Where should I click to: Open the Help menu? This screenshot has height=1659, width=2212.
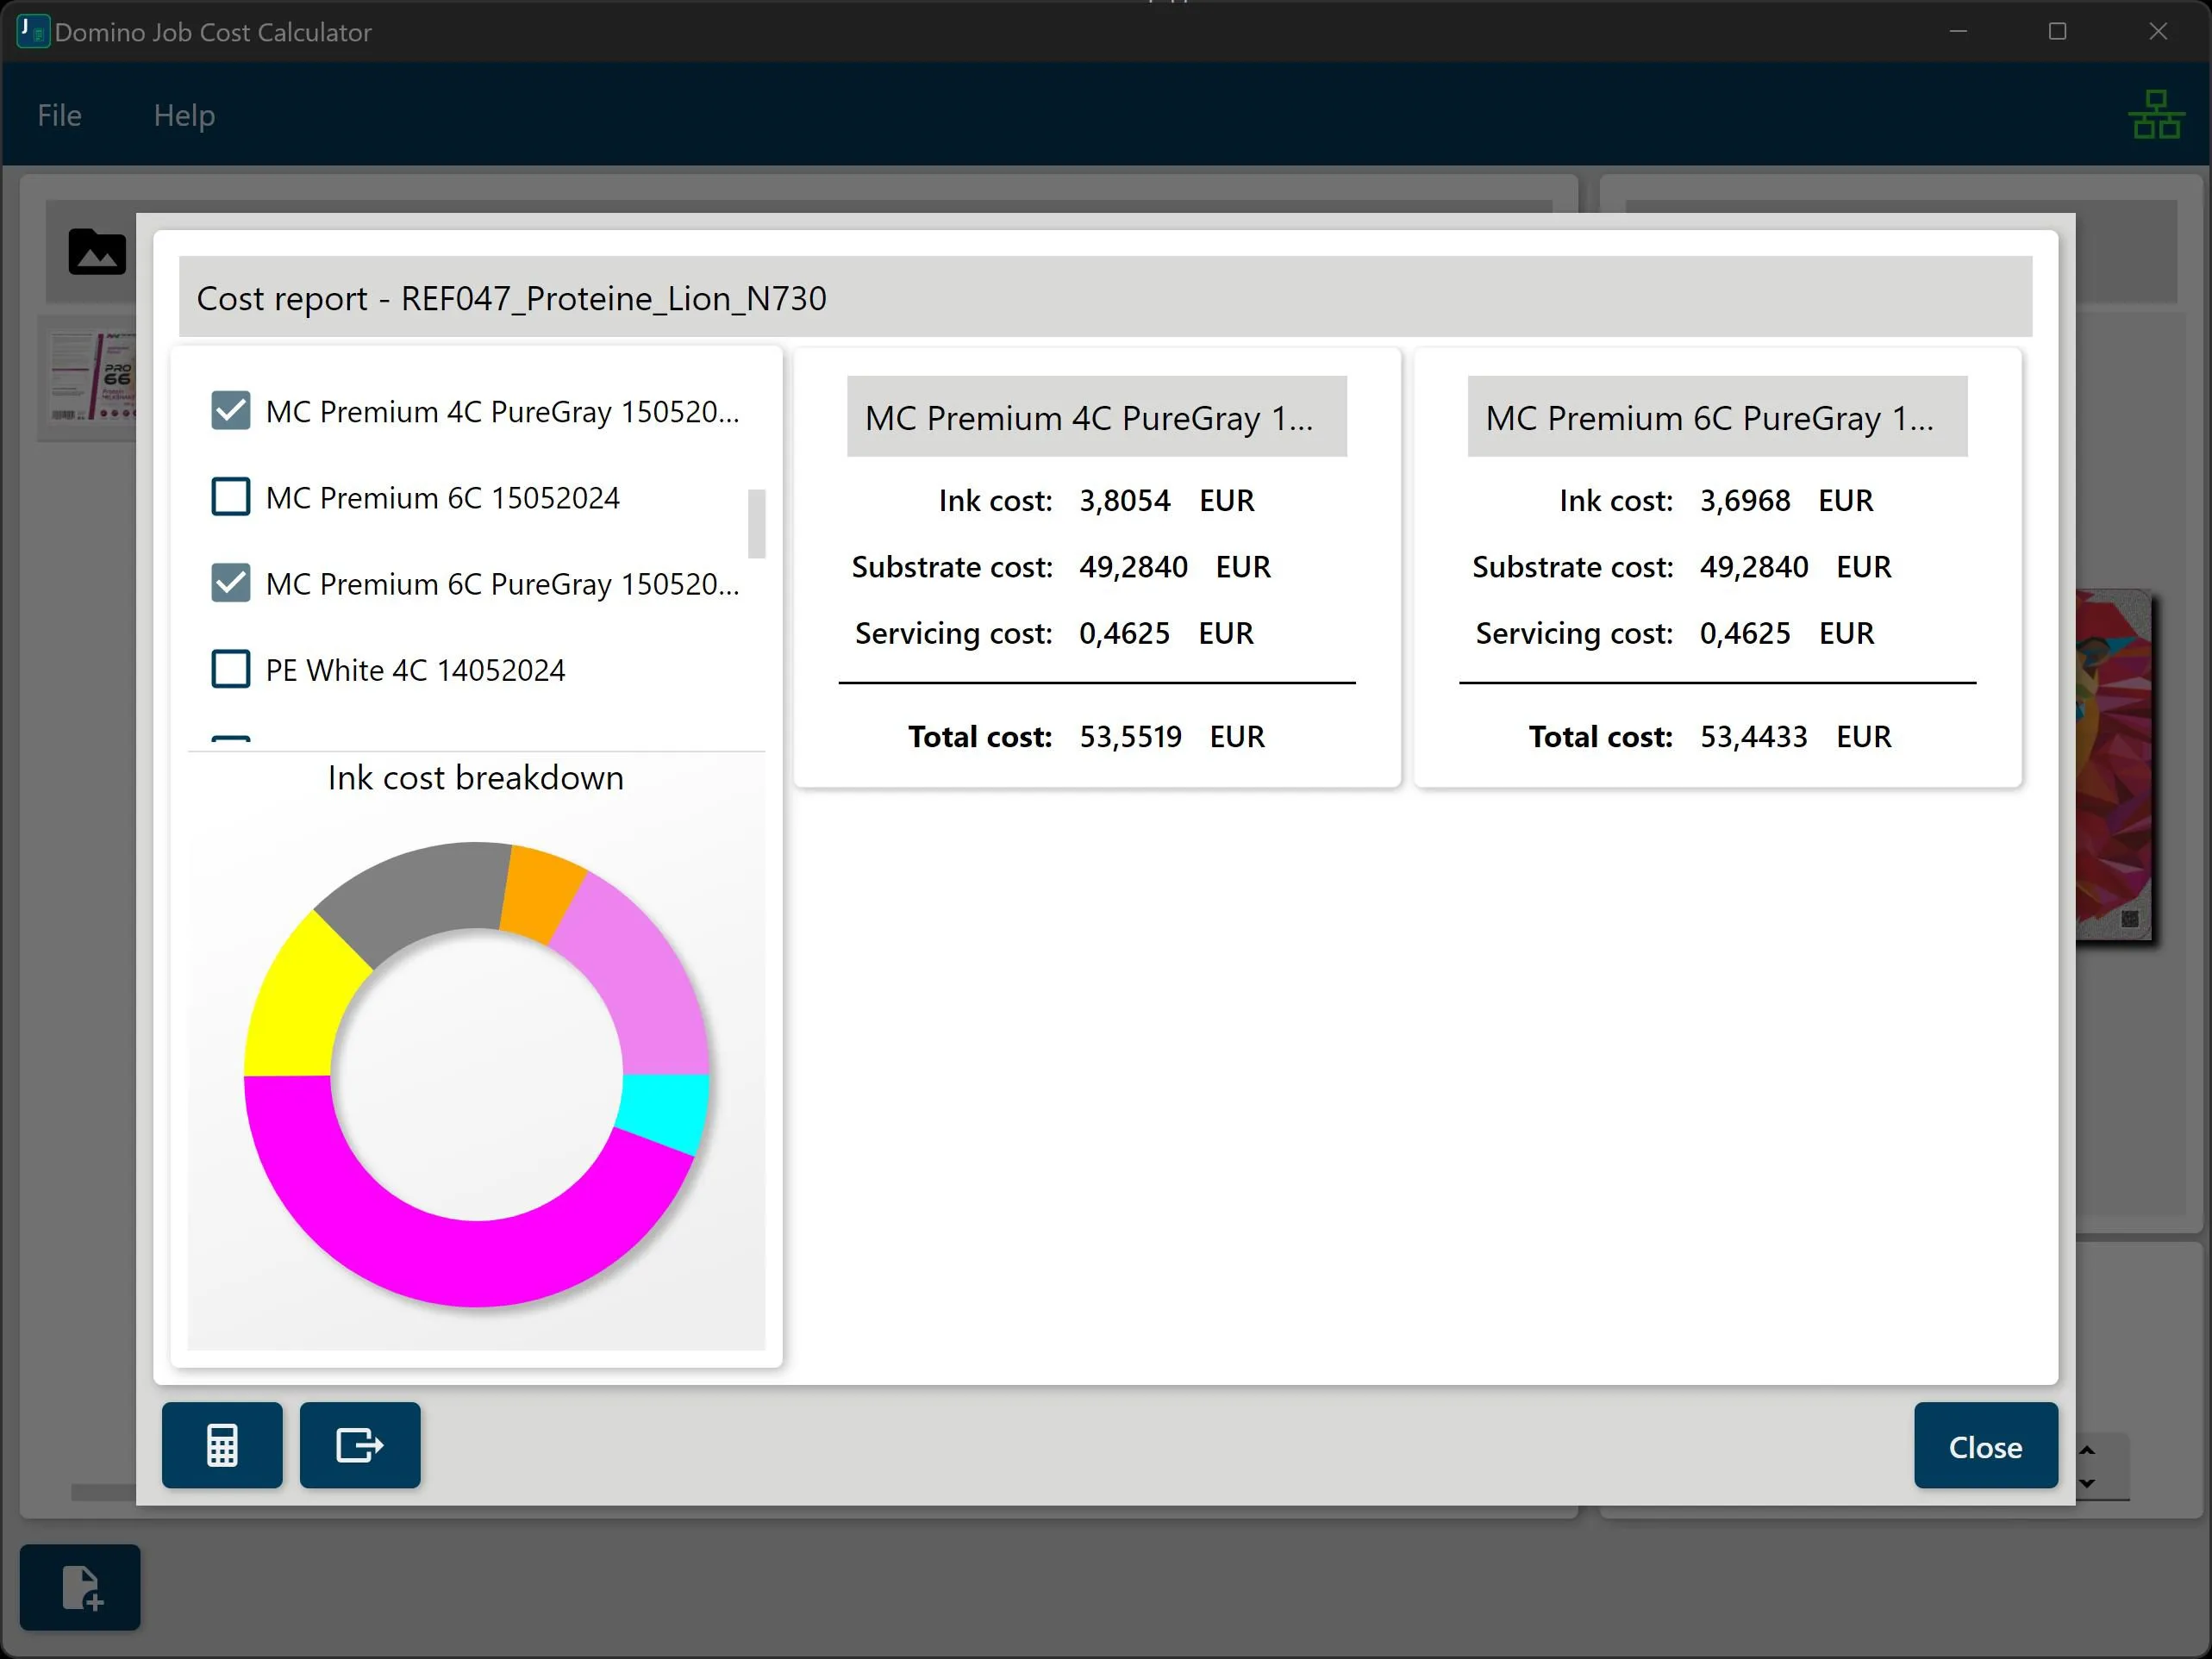coord(184,114)
